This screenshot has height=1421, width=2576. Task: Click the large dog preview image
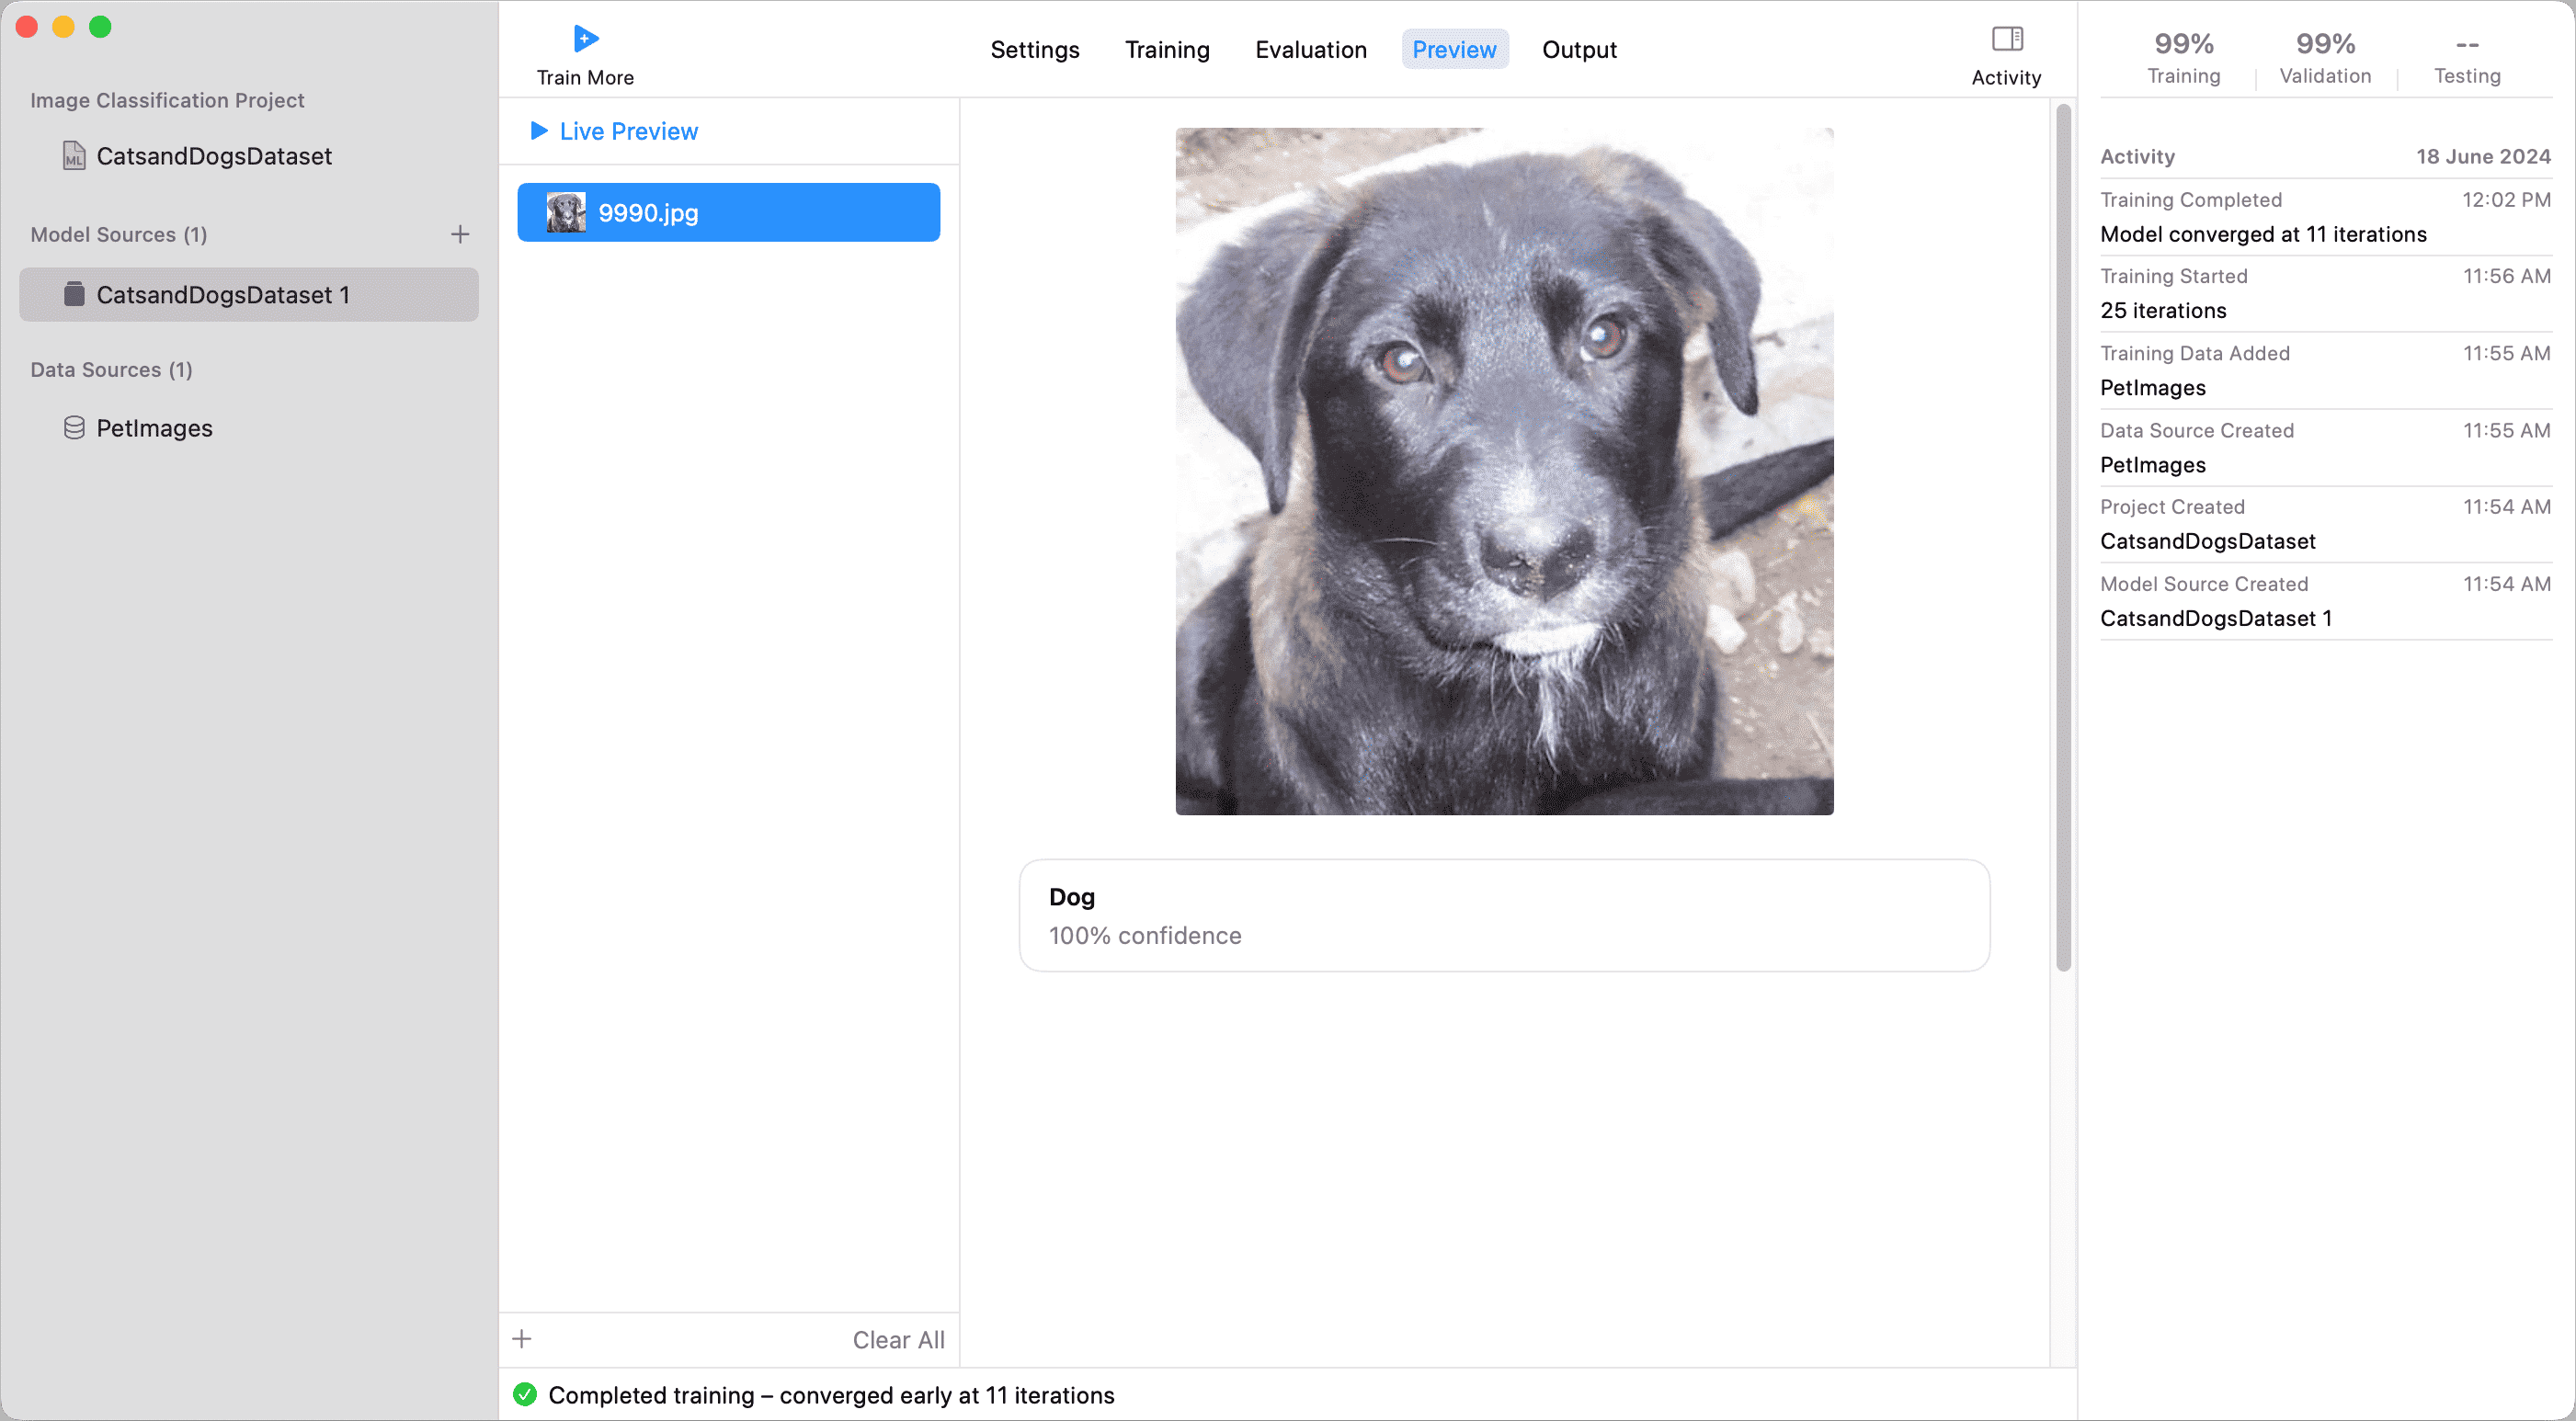(1503, 471)
